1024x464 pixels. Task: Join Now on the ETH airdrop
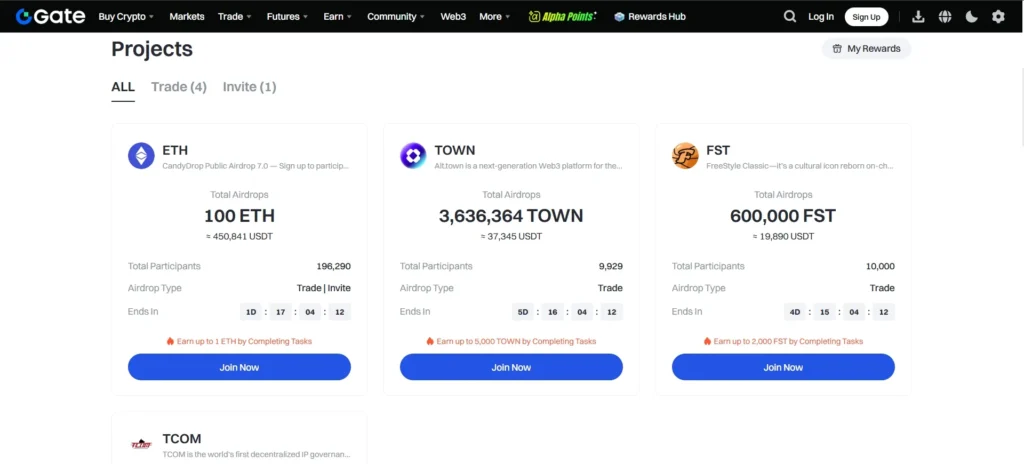(x=239, y=367)
